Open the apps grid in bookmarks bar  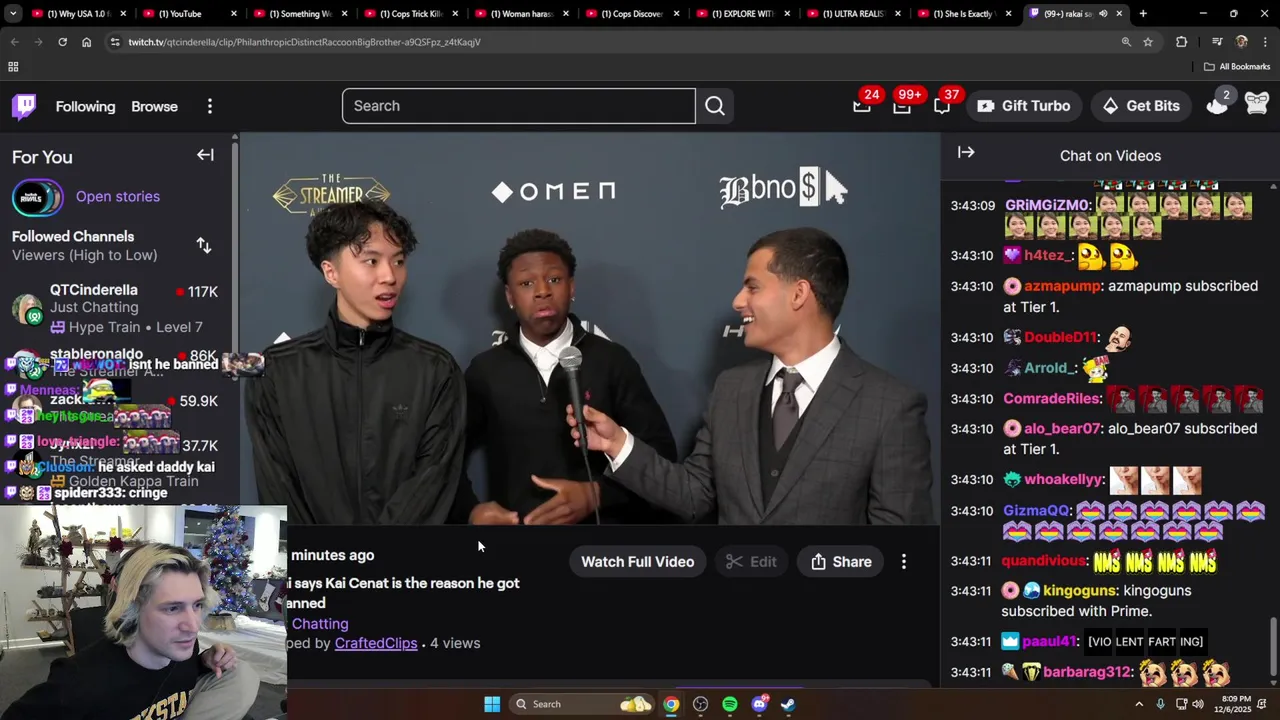(x=13, y=67)
